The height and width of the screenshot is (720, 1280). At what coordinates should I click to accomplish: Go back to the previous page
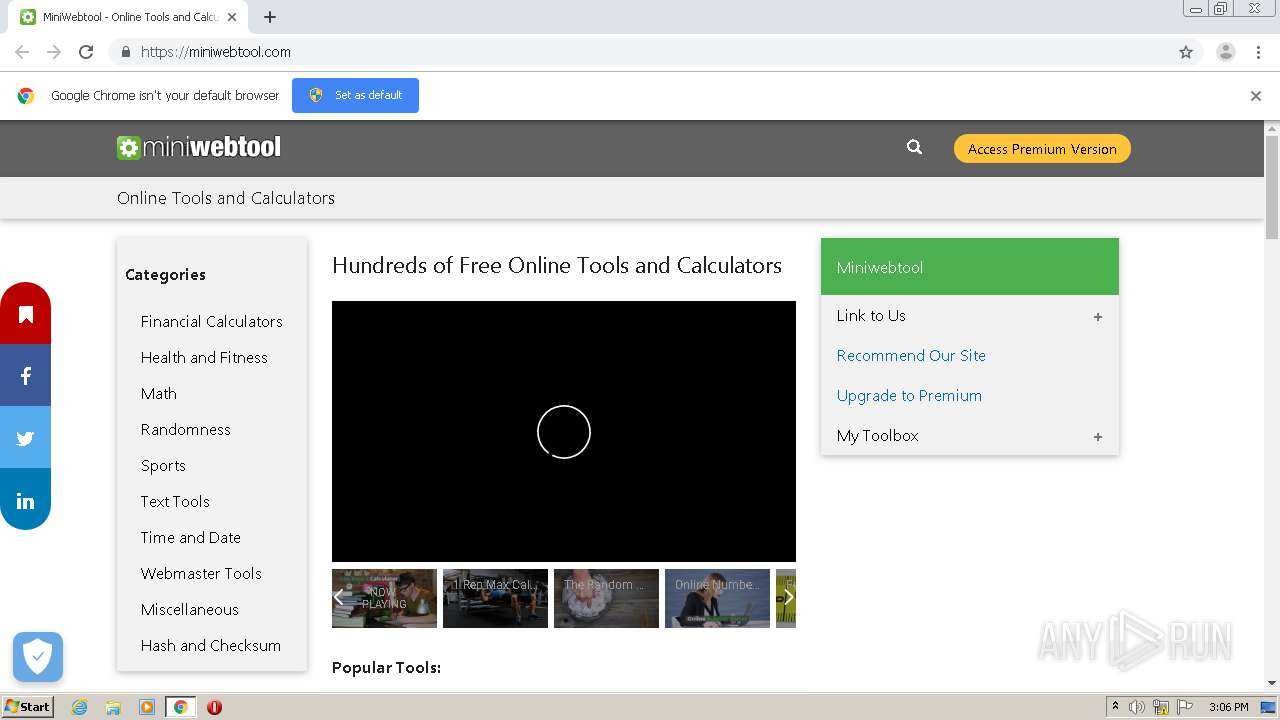click(22, 52)
